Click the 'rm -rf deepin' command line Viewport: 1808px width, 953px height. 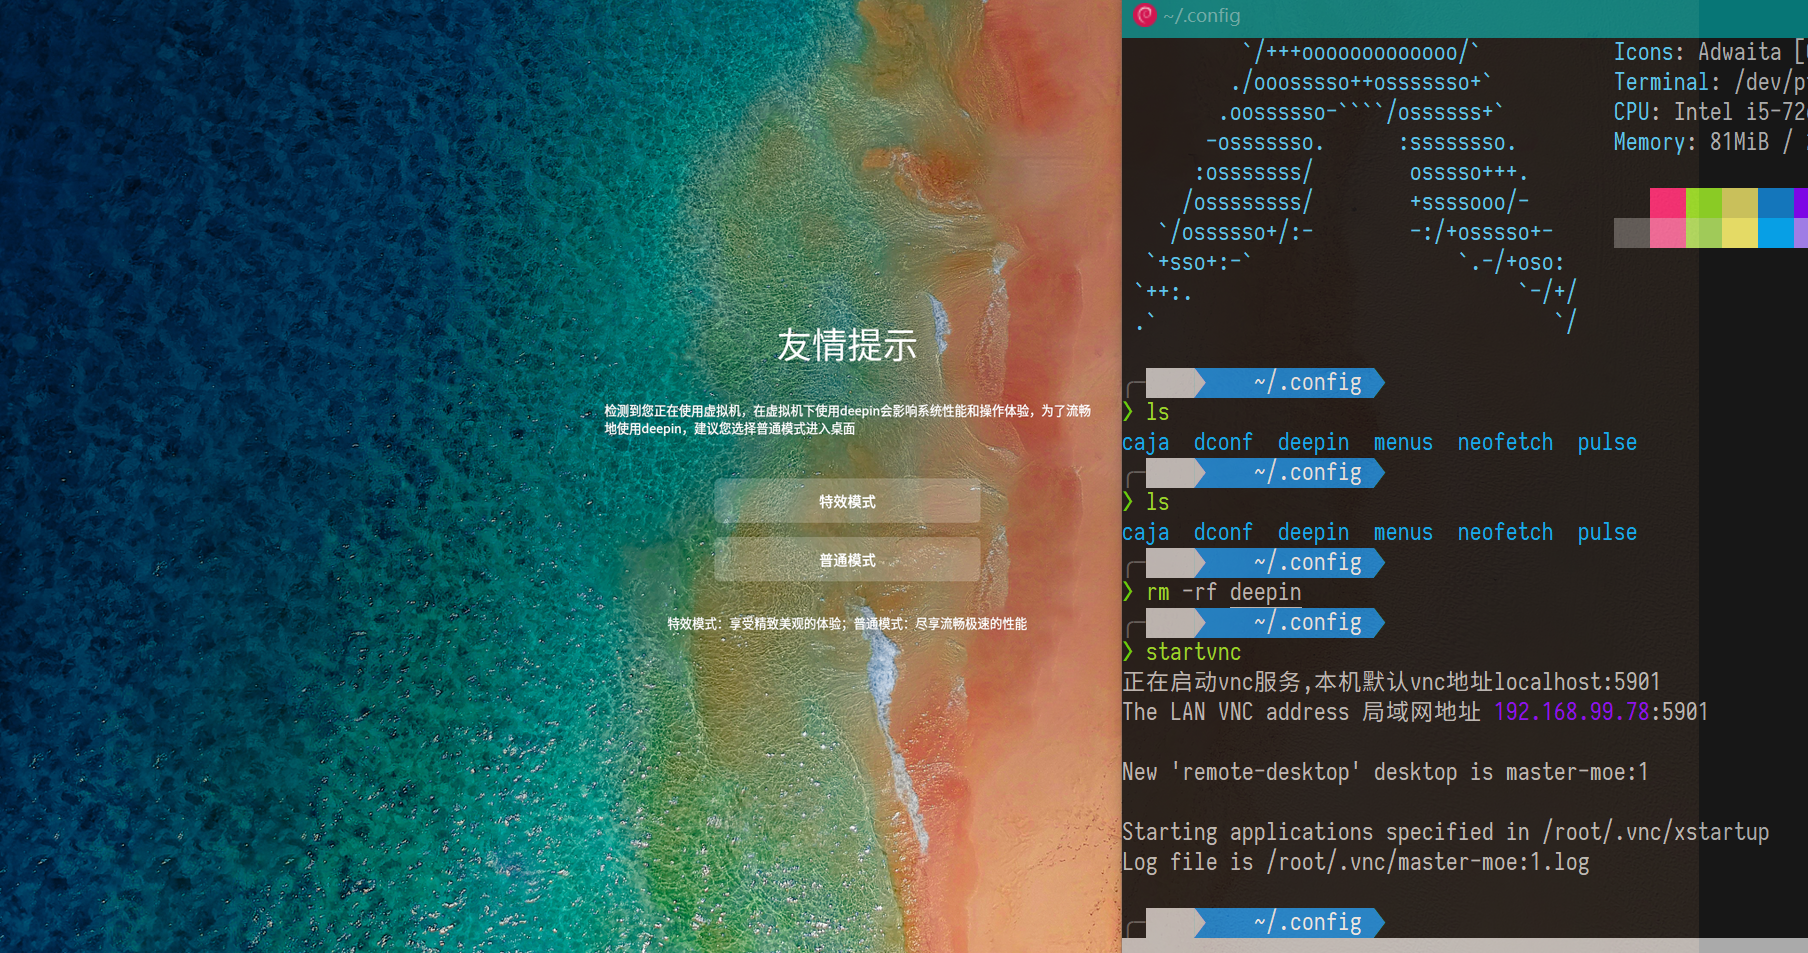tap(1224, 592)
